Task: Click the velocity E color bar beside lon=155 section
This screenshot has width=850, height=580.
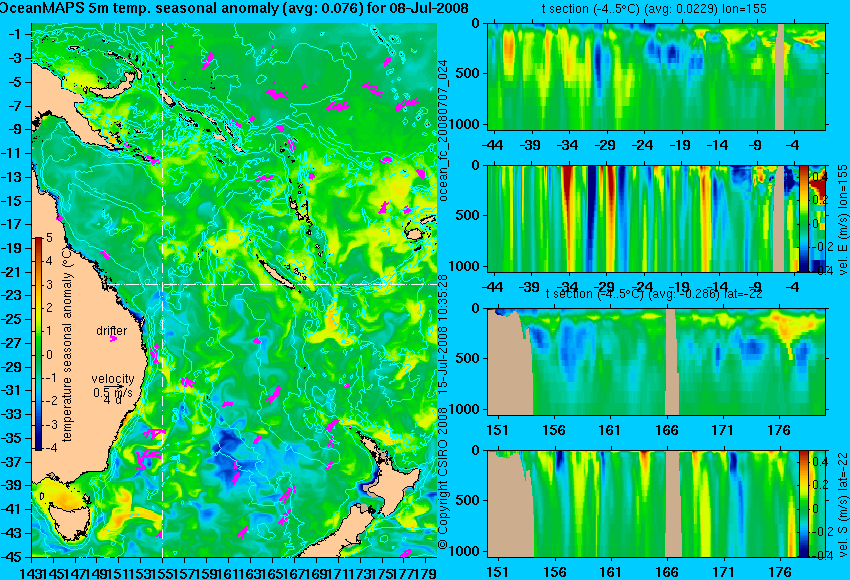Action: click(x=804, y=218)
